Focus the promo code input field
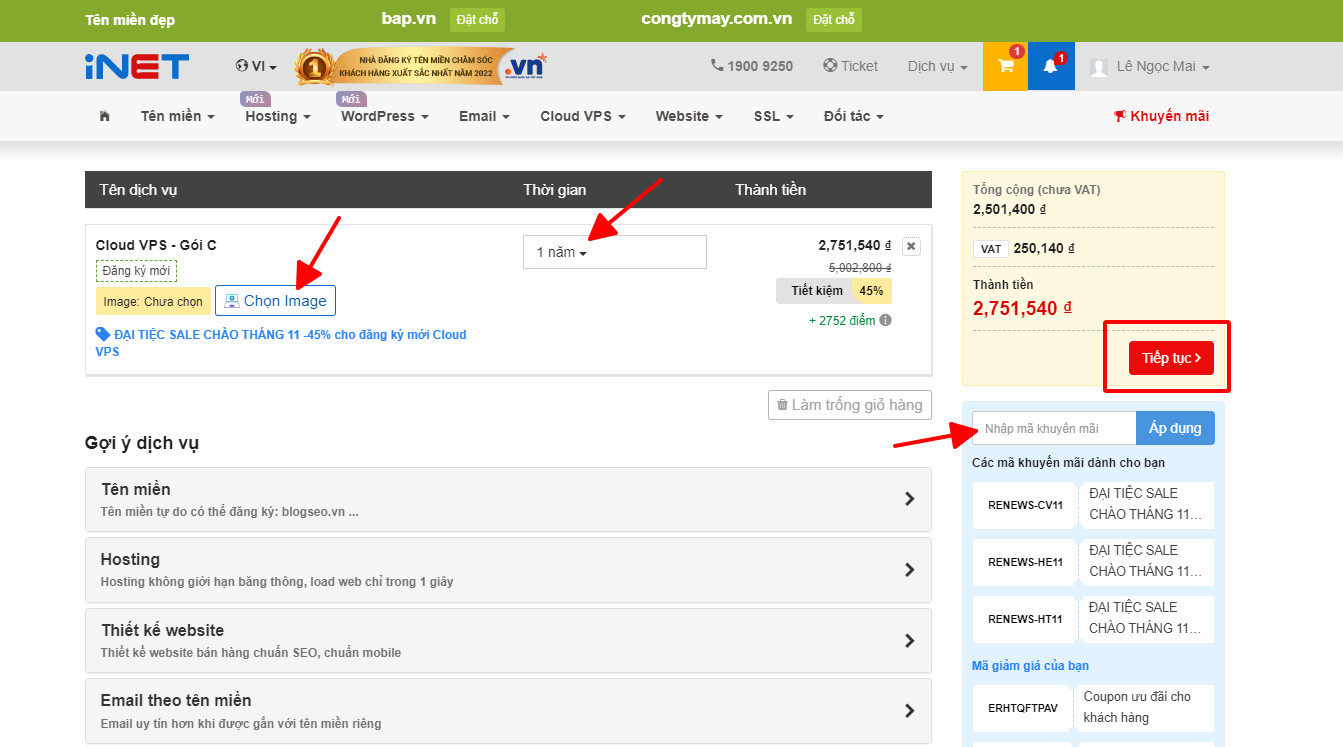Viewport: 1343px width, 747px height. click(x=1054, y=428)
